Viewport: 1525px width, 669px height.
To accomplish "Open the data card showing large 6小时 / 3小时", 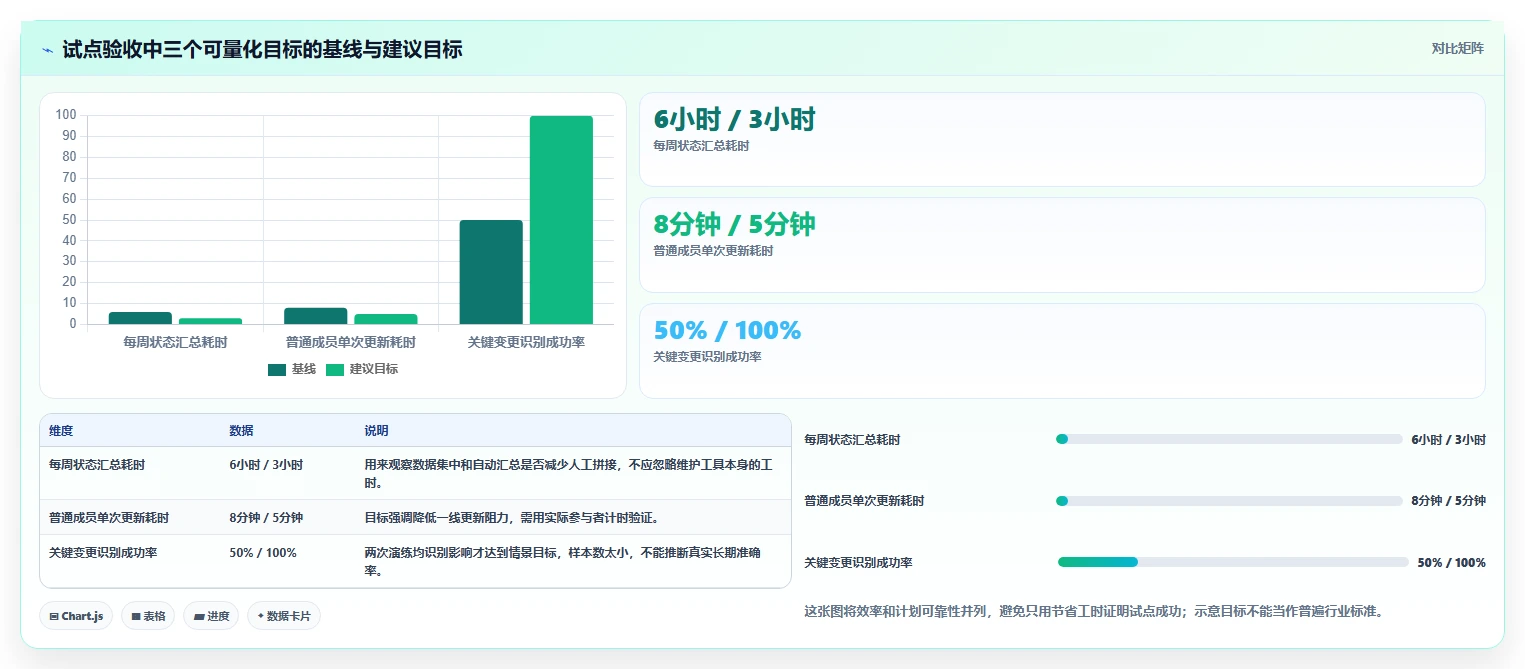I will tap(1062, 139).
